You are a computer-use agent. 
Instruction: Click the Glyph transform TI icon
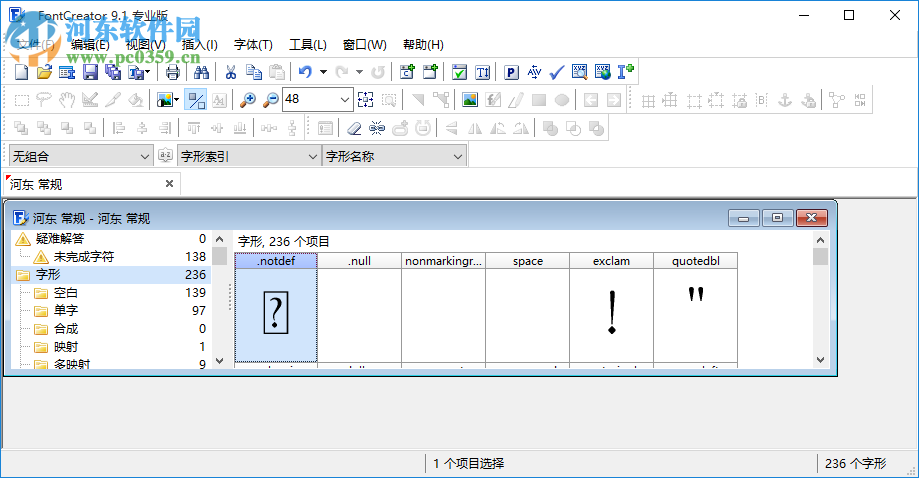tap(482, 72)
